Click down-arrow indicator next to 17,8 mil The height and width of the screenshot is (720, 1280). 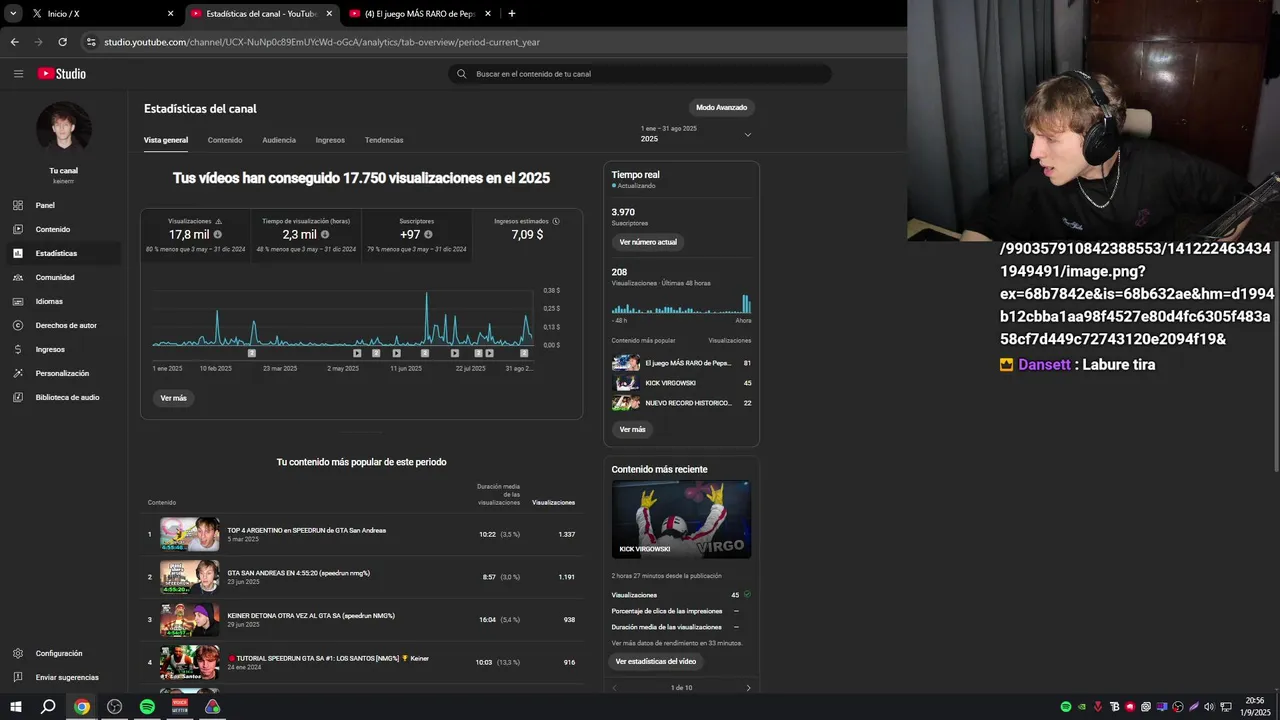[x=217, y=235]
